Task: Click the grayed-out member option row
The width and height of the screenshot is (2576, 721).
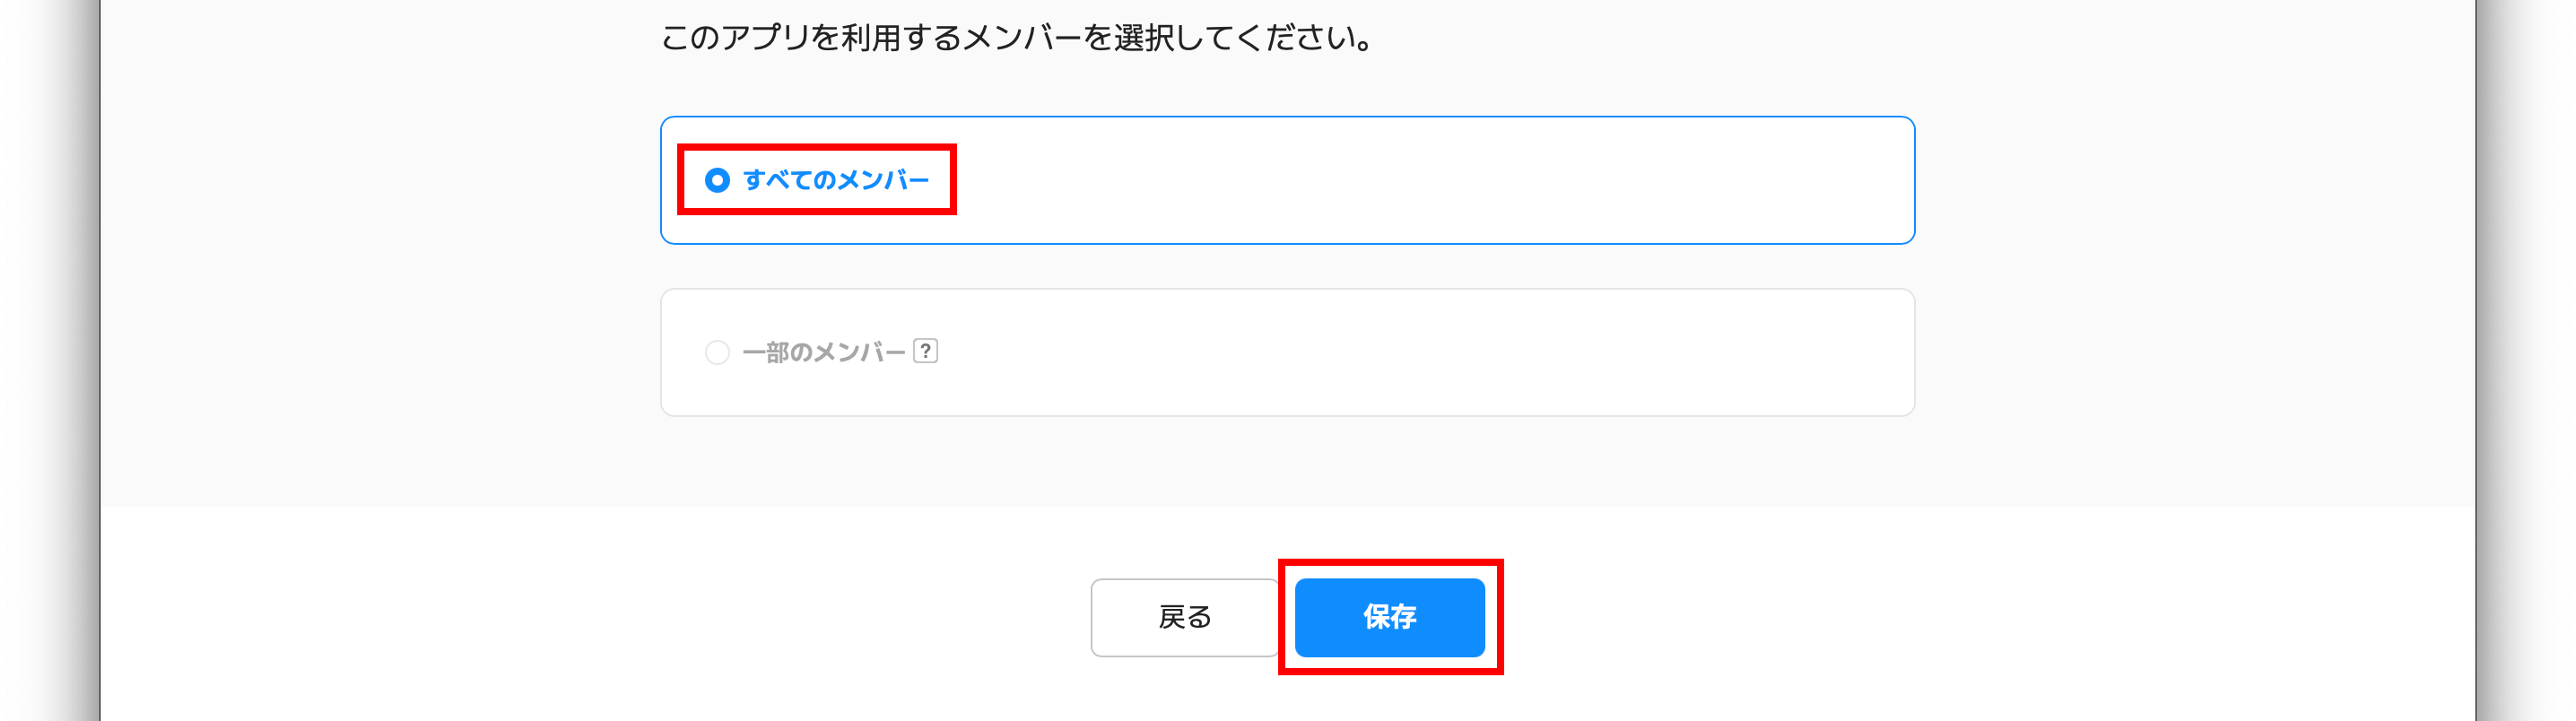Action: click(1288, 351)
